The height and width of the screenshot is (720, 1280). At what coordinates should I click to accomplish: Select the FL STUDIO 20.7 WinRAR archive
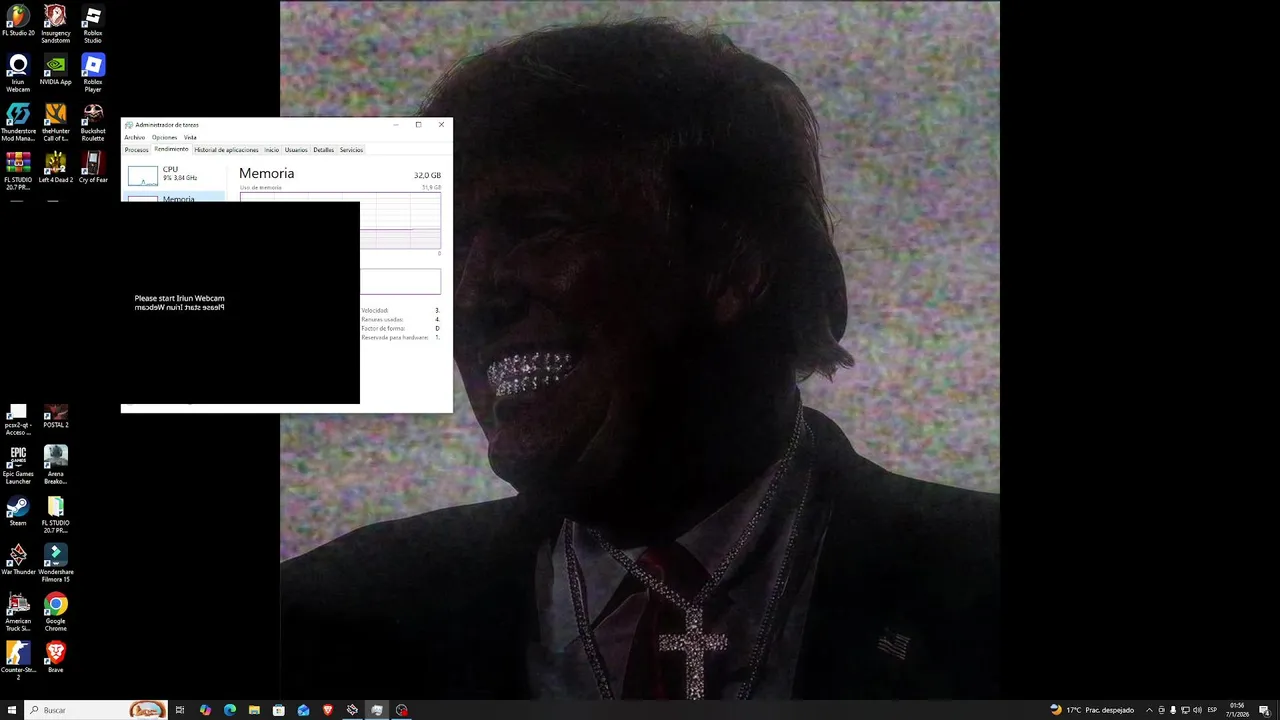click(x=18, y=171)
